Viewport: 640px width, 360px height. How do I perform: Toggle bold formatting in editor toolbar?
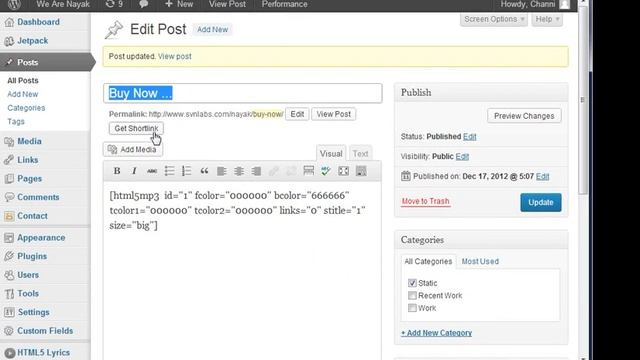pyautogui.click(x=117, y=171)
